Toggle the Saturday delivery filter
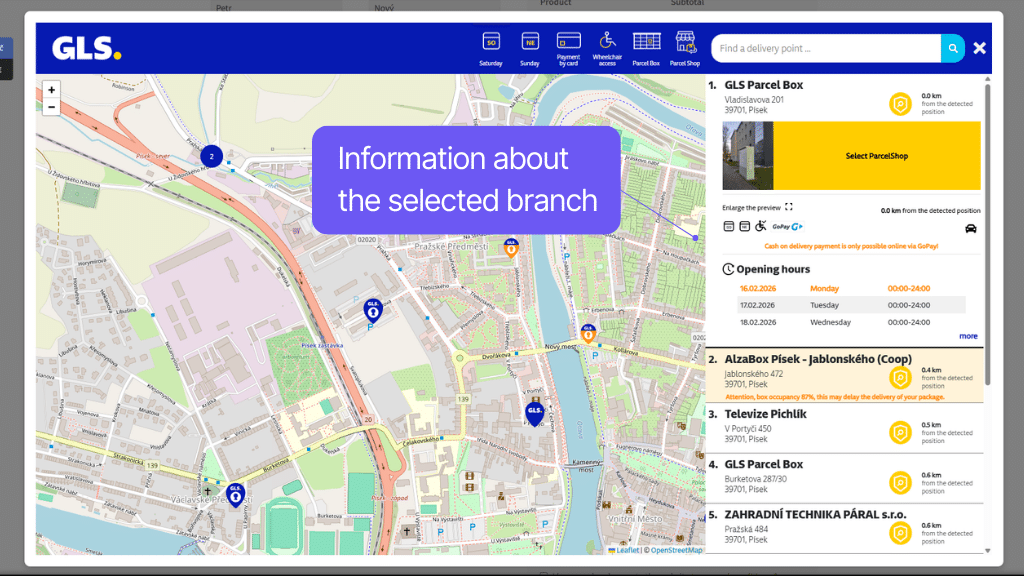 [490, 49]
